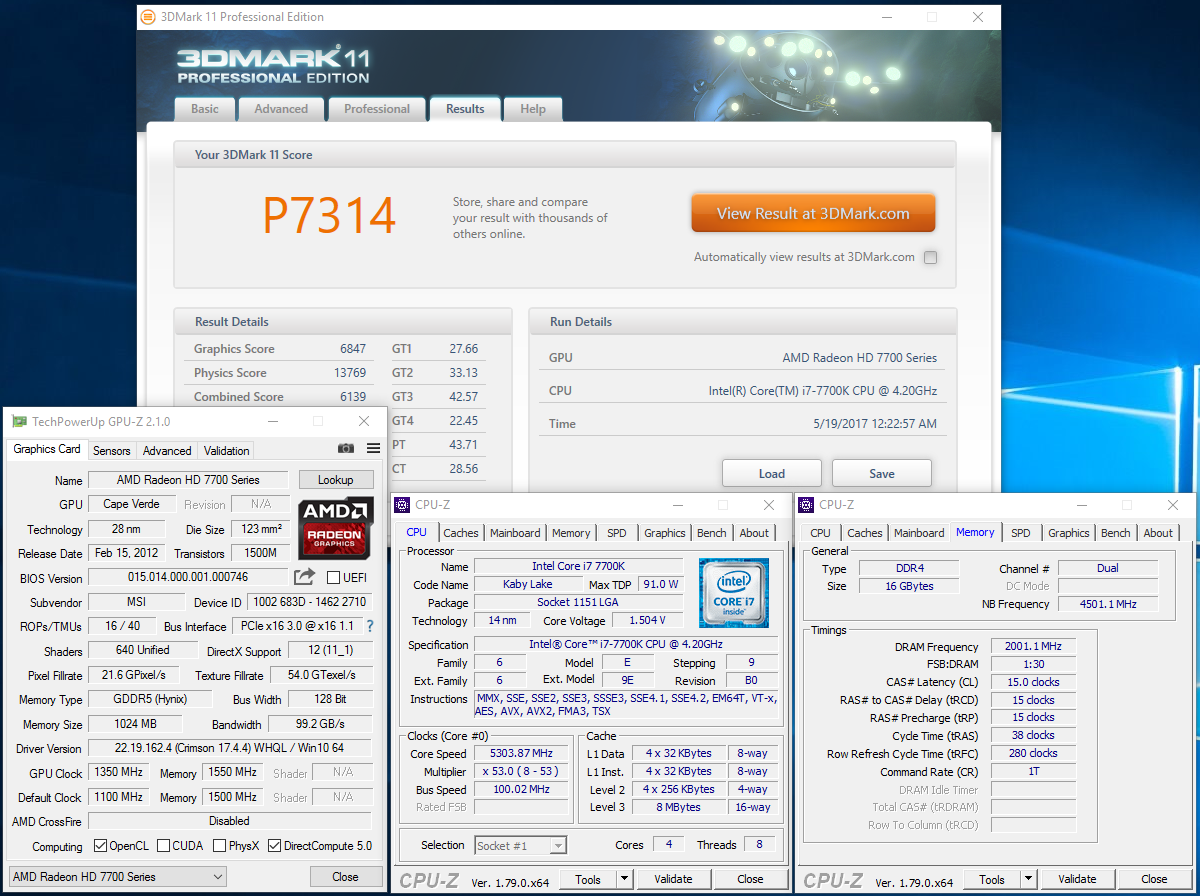The height and width of the screenshot is (896, 1200).
Task: Switch to the Advanced tab in 3DMark
Action: [281, 109]
